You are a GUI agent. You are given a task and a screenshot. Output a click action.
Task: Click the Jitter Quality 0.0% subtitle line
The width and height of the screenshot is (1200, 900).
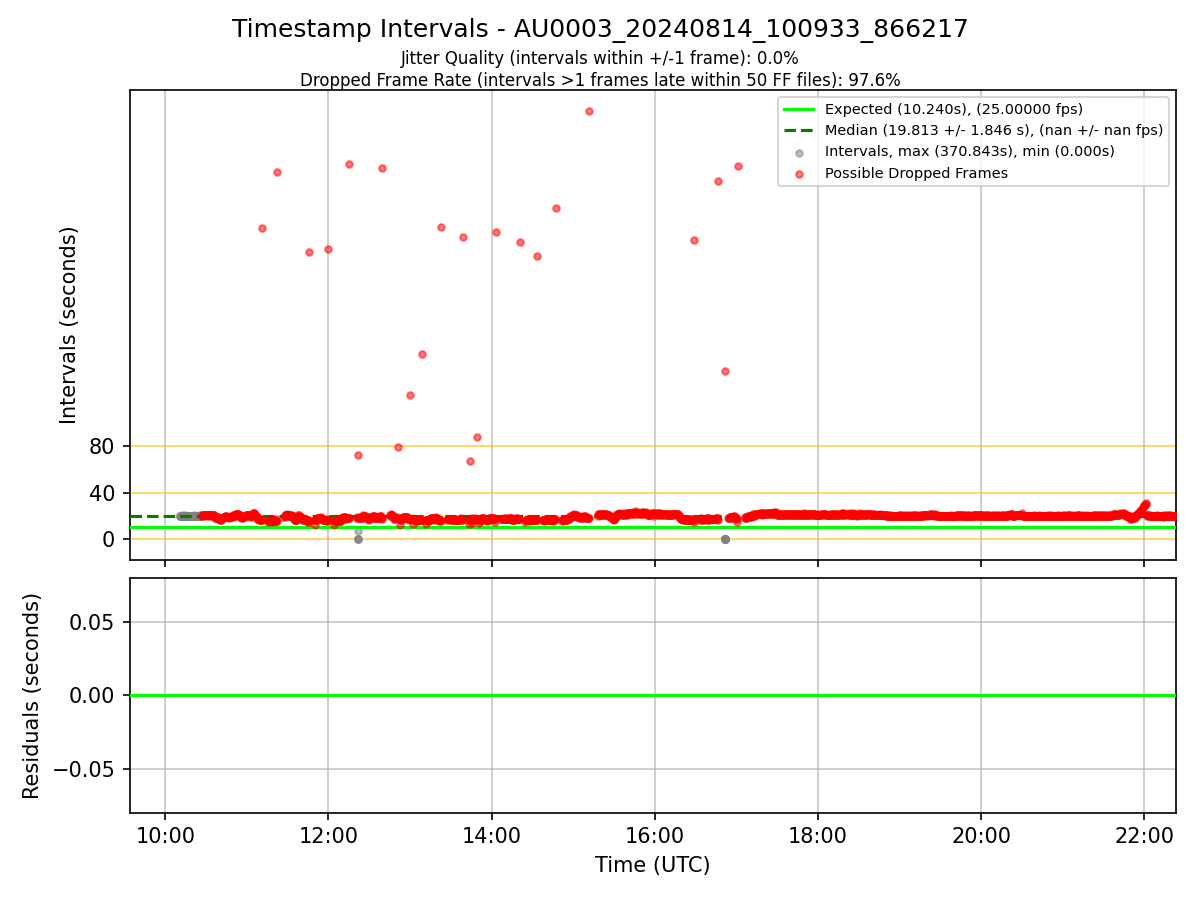[600, 58]
